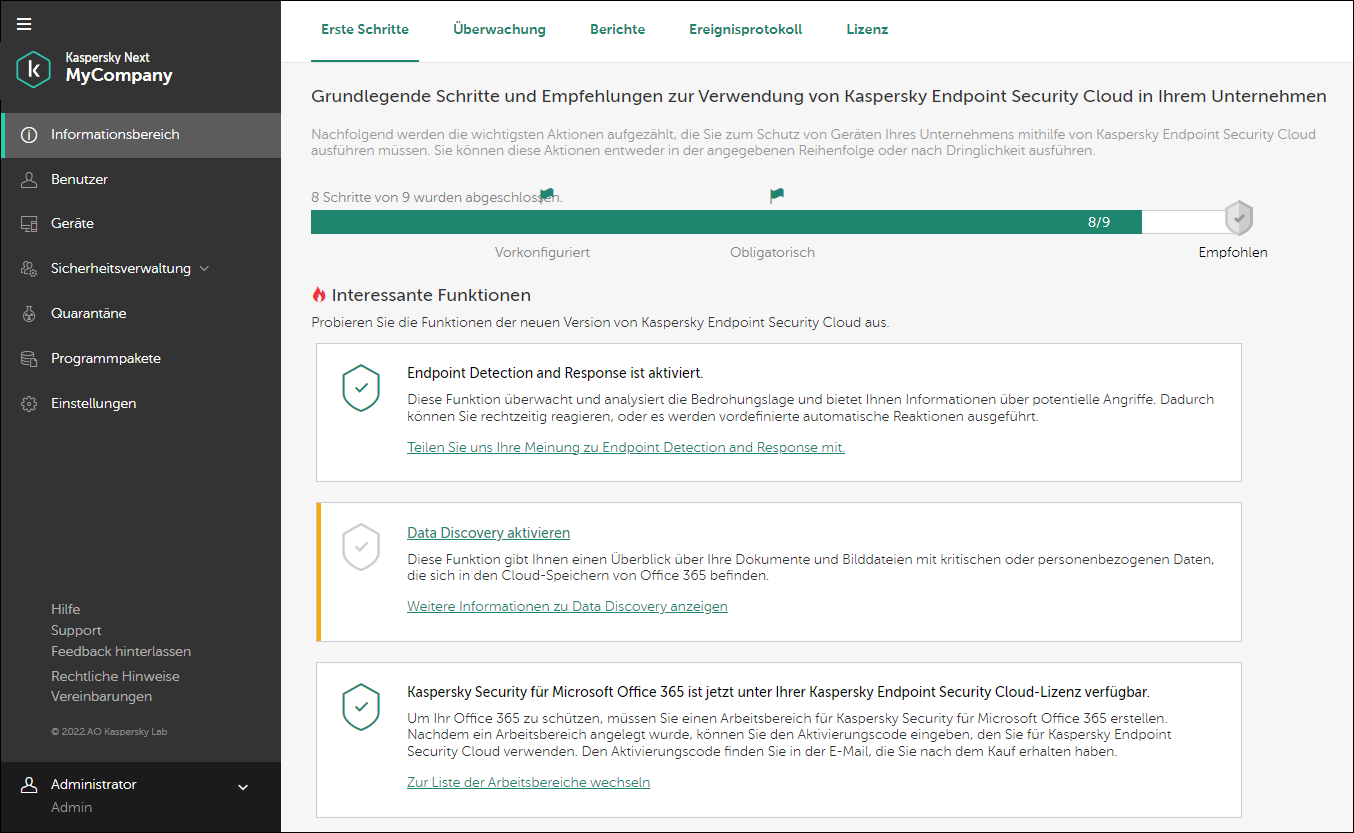
Task: Click the shield icon of Office 365 card
Action: click(361, 707)
